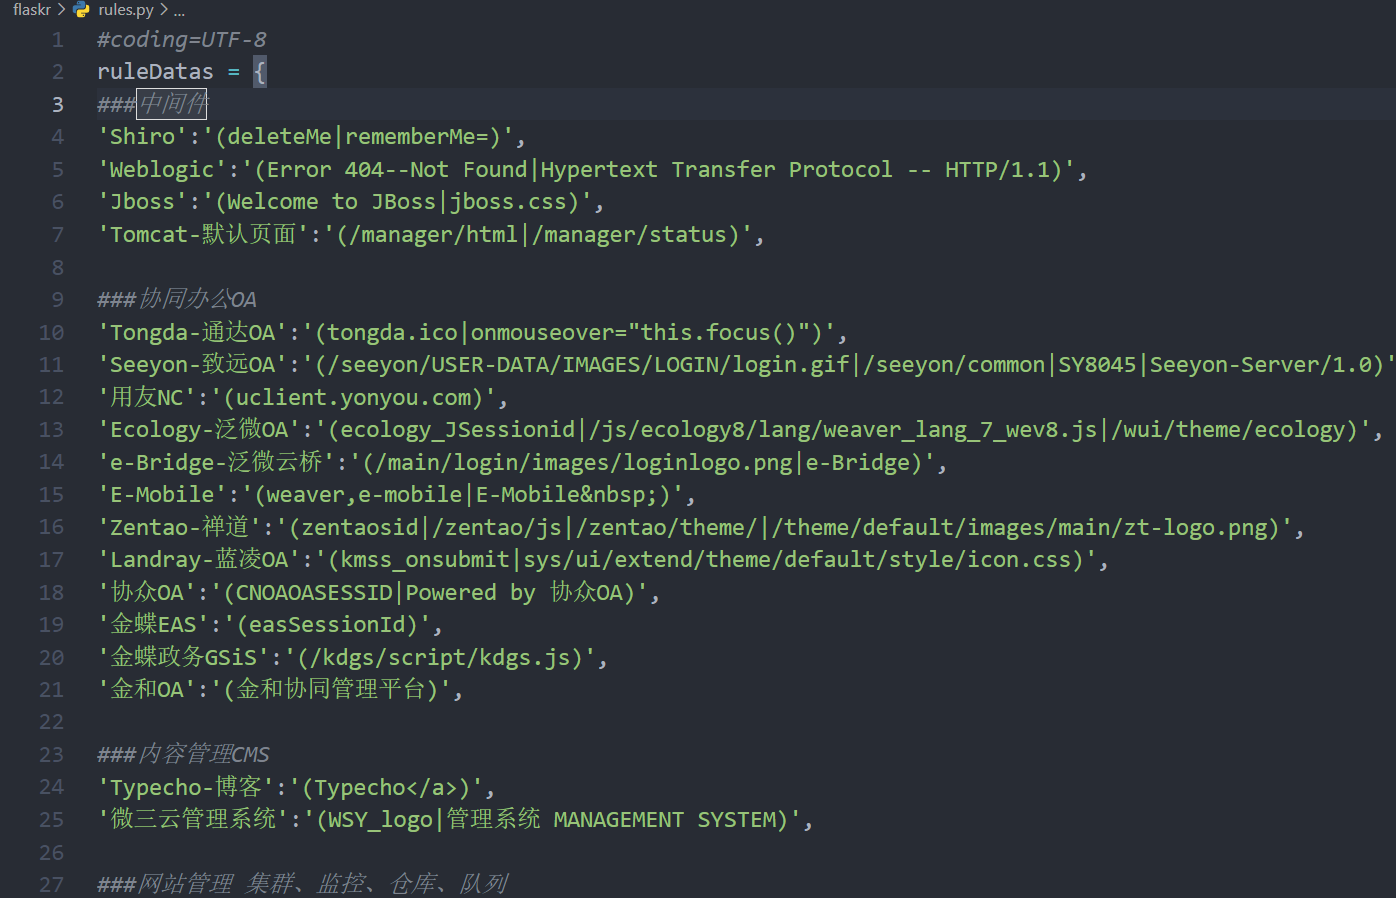Viewport: 1396px width, 898px height.
Task: Click '/wui/theme/ecology' text on line 13
Action: pos(1228,430)
